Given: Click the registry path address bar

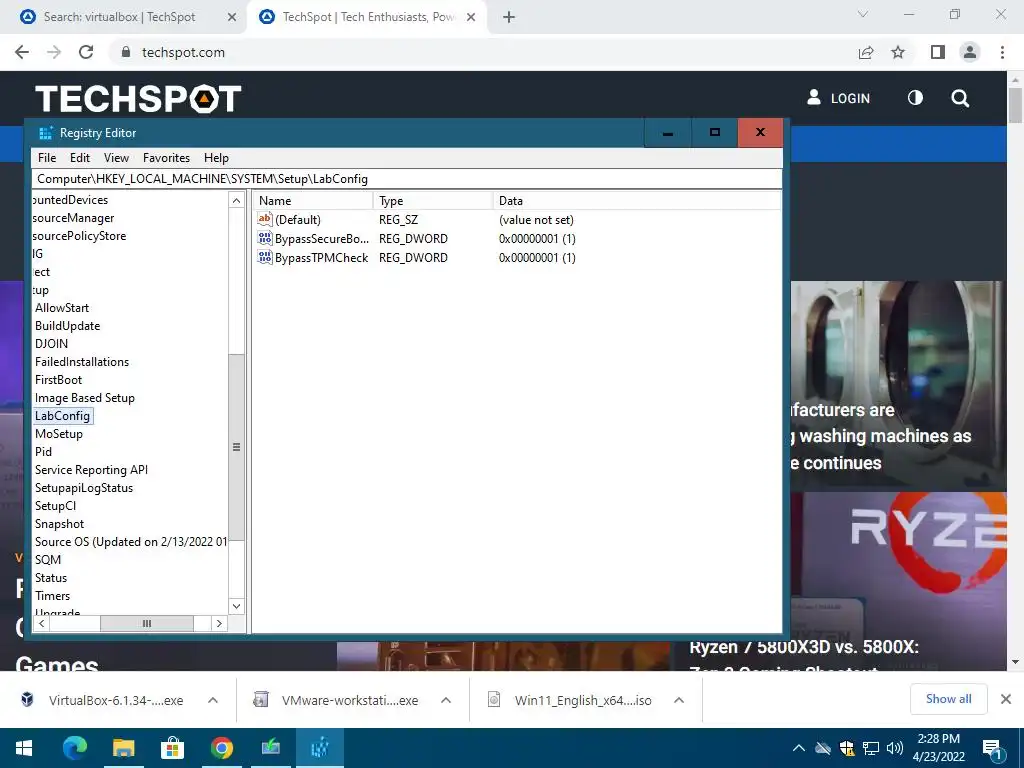Looking at the screenshot, I should click(406, 179).
